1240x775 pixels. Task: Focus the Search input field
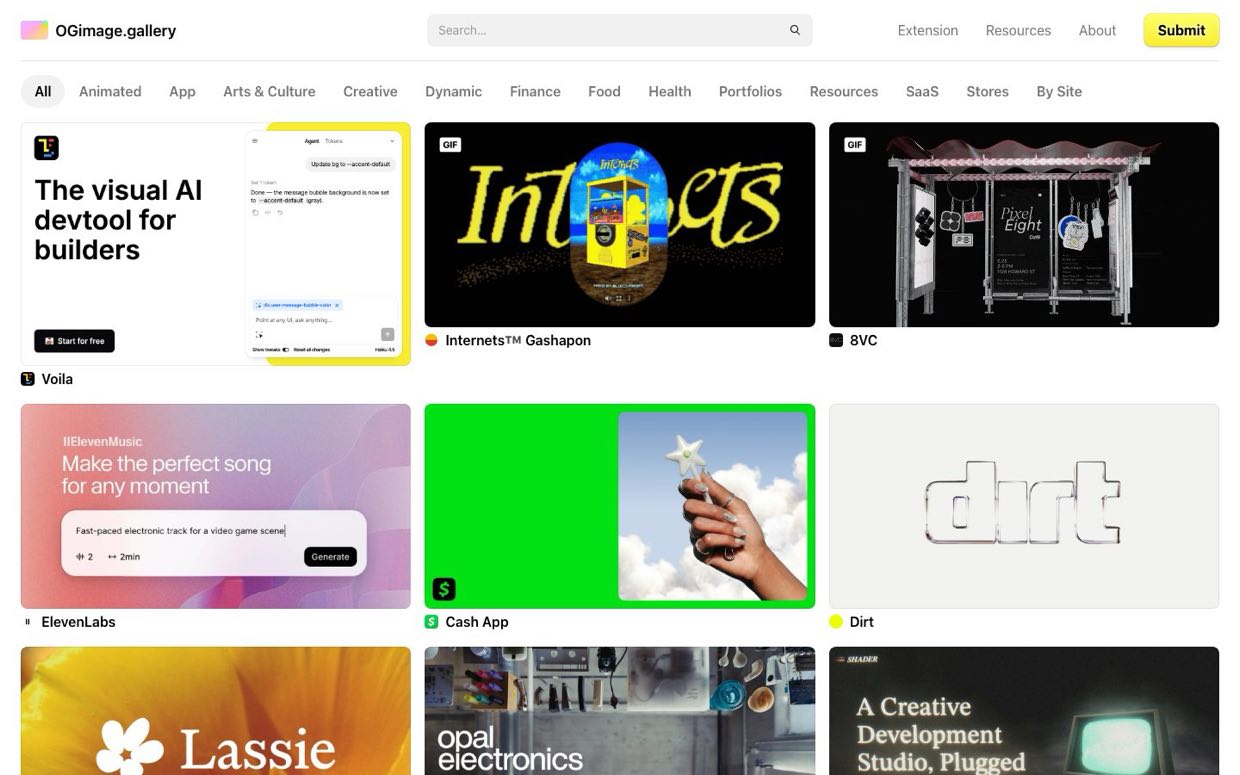click(x=619, y=30)
